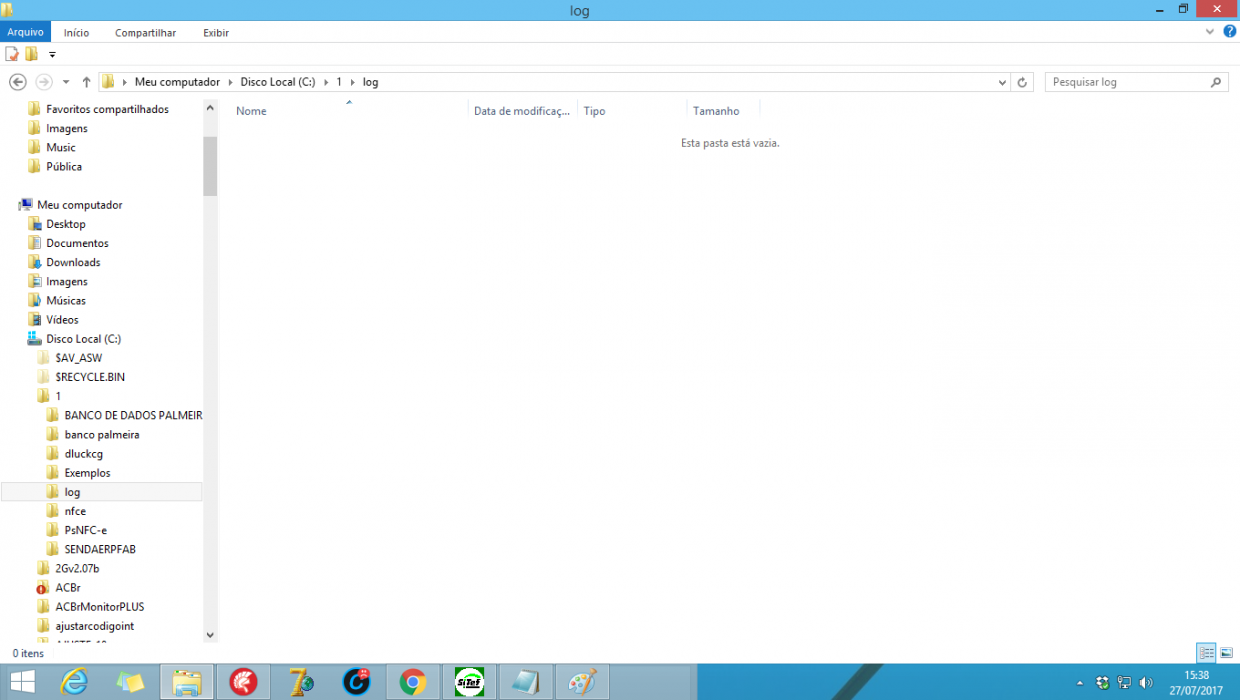The width and height of the screenshot is (1240, 700).
Task: Click the navigation pane scroll up arrow
Action: [210, 108]
